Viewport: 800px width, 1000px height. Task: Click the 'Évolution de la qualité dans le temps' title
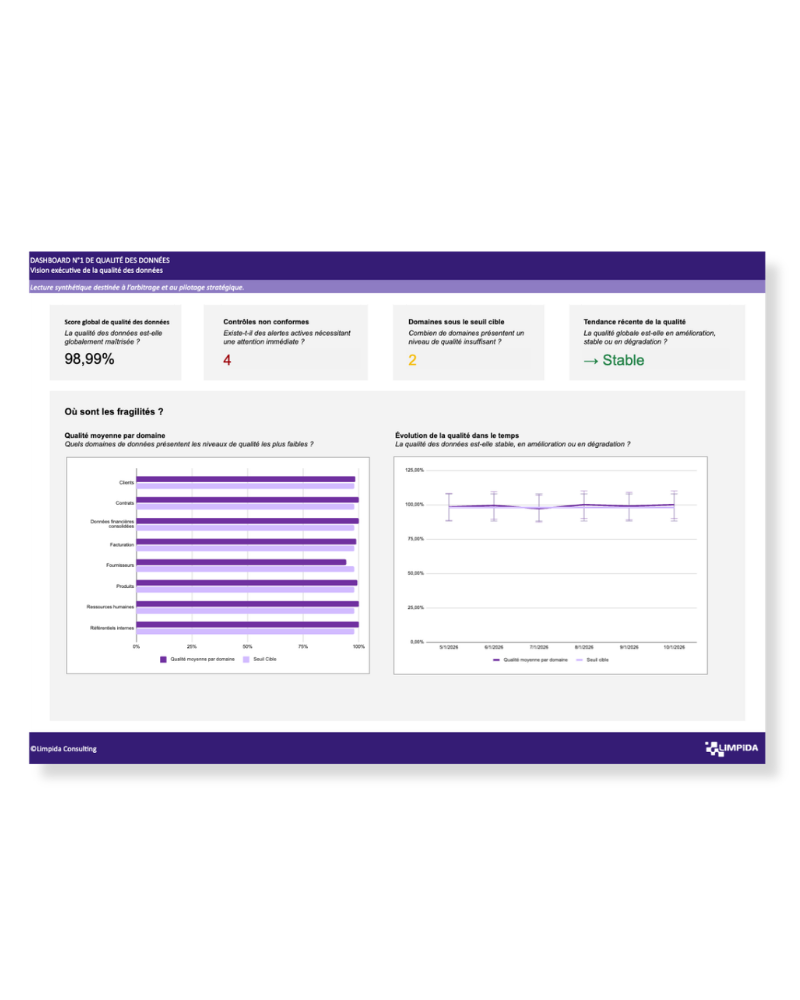(457, 436)
